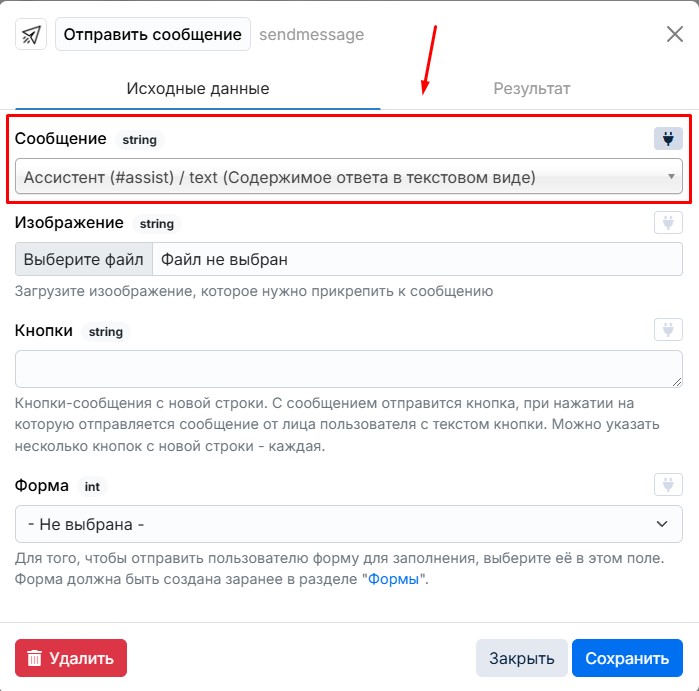The width and height of the screenshot is (699, 691).
Task: Click the red Удалить button
Action: point(71,658)
